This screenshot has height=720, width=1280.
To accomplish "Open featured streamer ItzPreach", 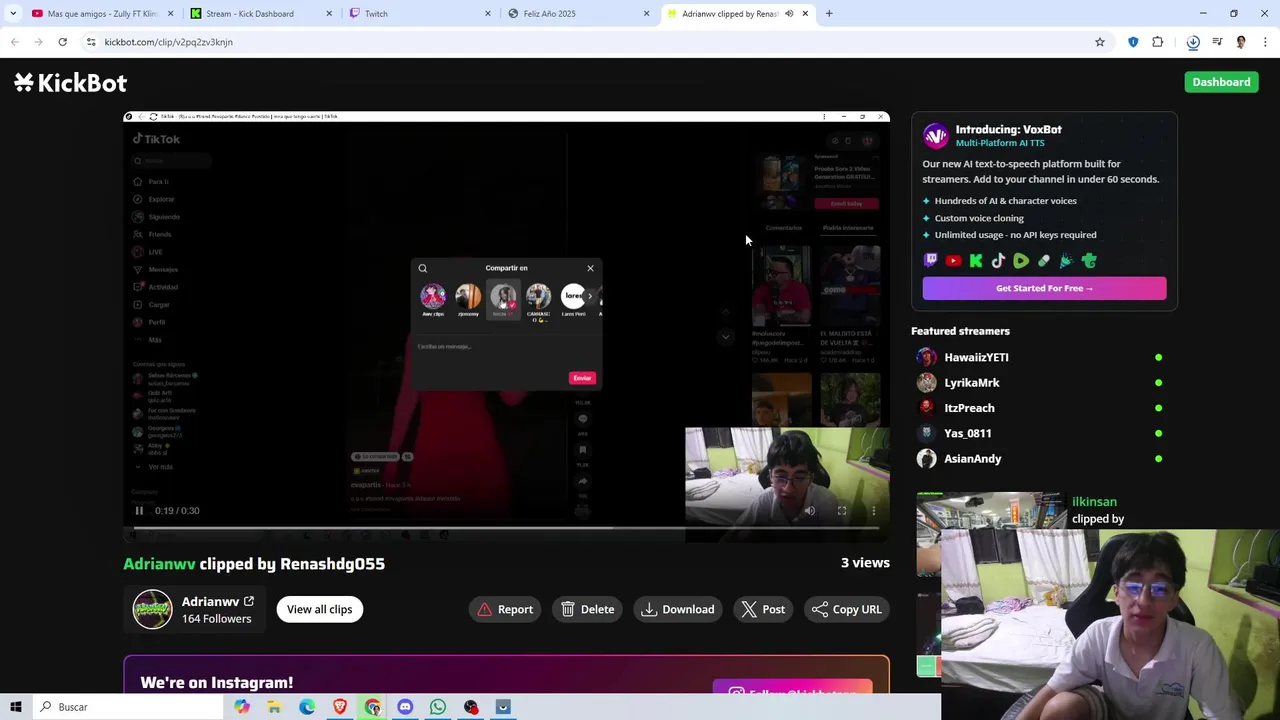I will click(x=969, y=408).
